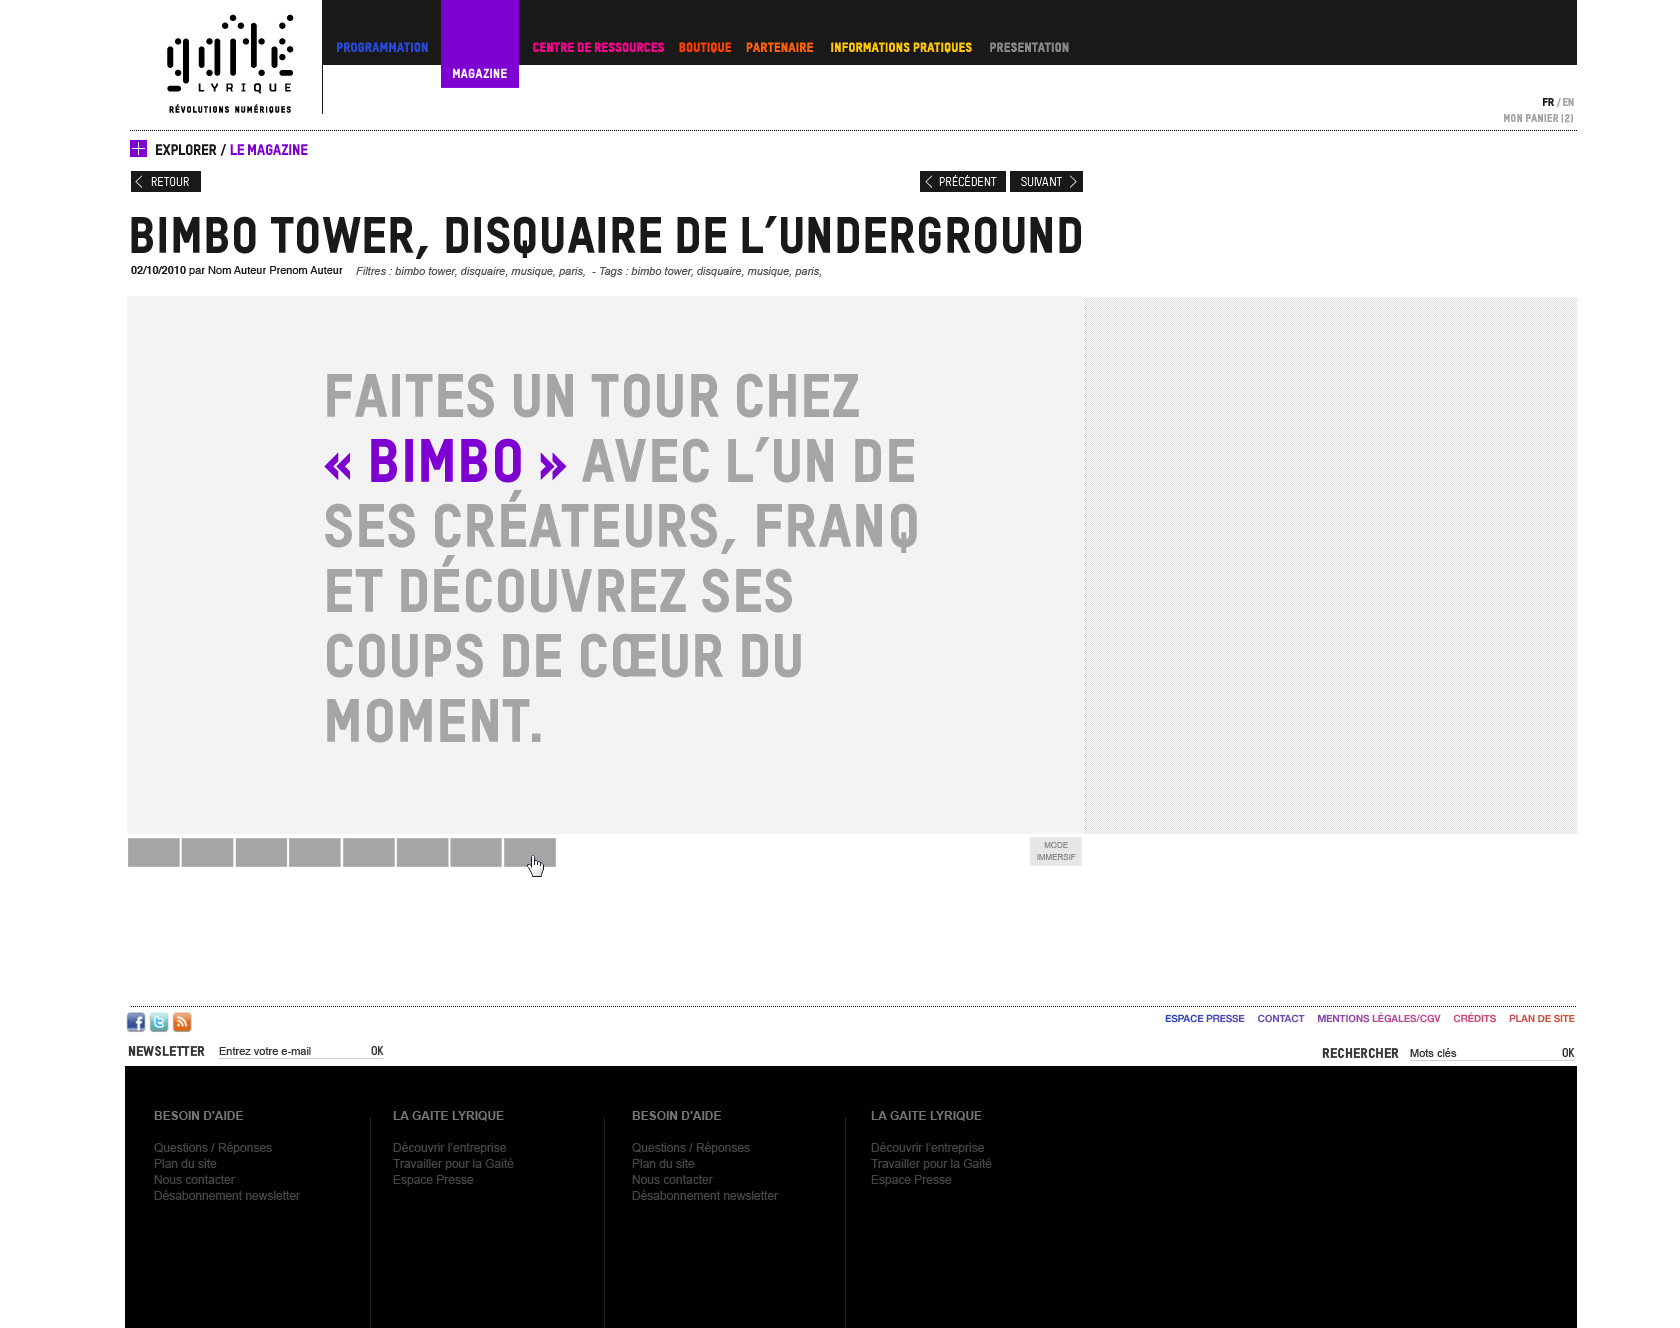This screenshot has width=1680, height=1328.
Task: Click first Travailler pour la Gaîté link
Action: 453,1164
